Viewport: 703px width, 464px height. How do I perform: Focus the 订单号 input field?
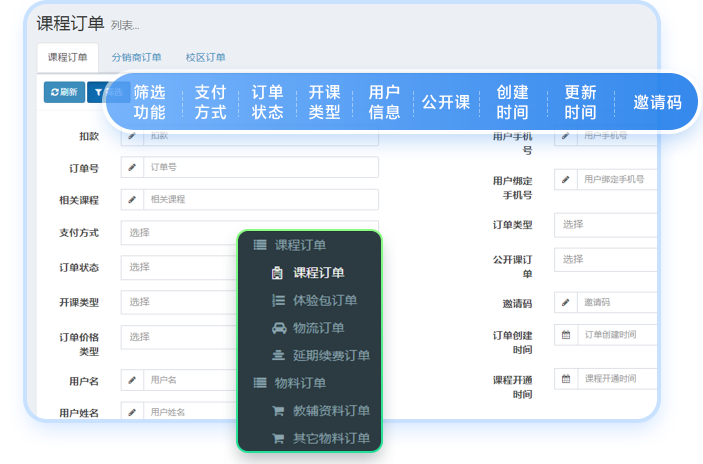coord(261,167)
